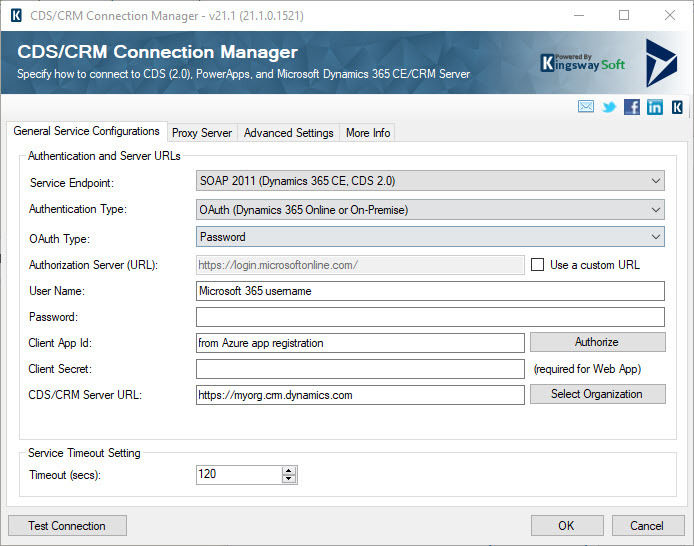Click the Dynamics 365 logo in banner
Image resolution: width=694 pixels, height=546 pixels.
[661, 62]
